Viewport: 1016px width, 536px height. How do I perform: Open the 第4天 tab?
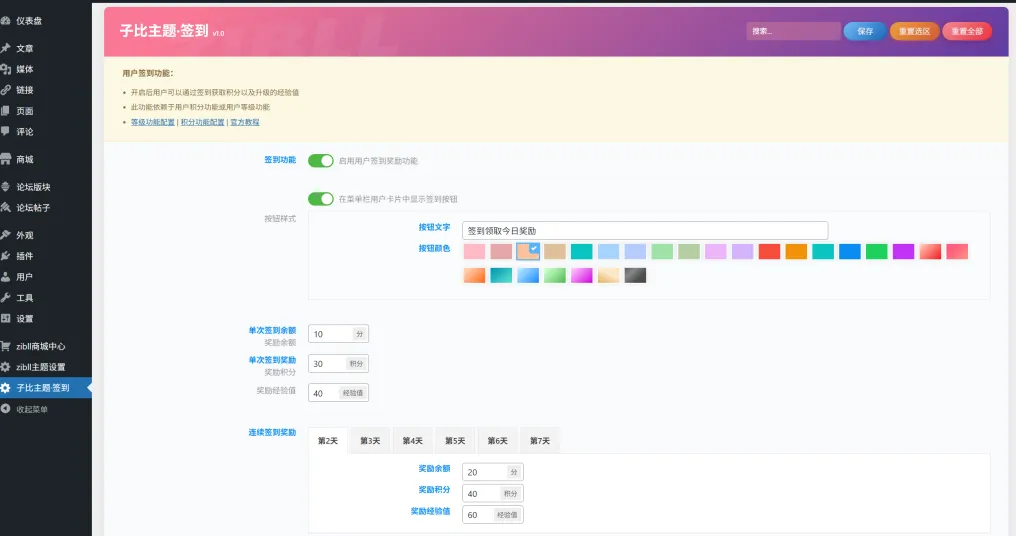tap(413, 441)
